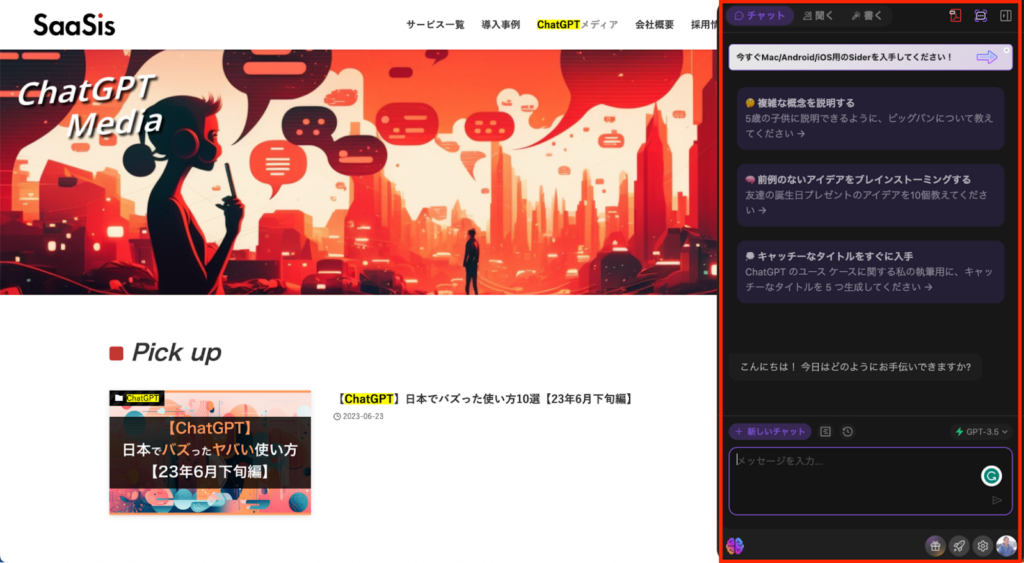Collapse the Sider sidebar panel icon
This screenshot has height=563, width=1024.
[x=1005, y=16]
